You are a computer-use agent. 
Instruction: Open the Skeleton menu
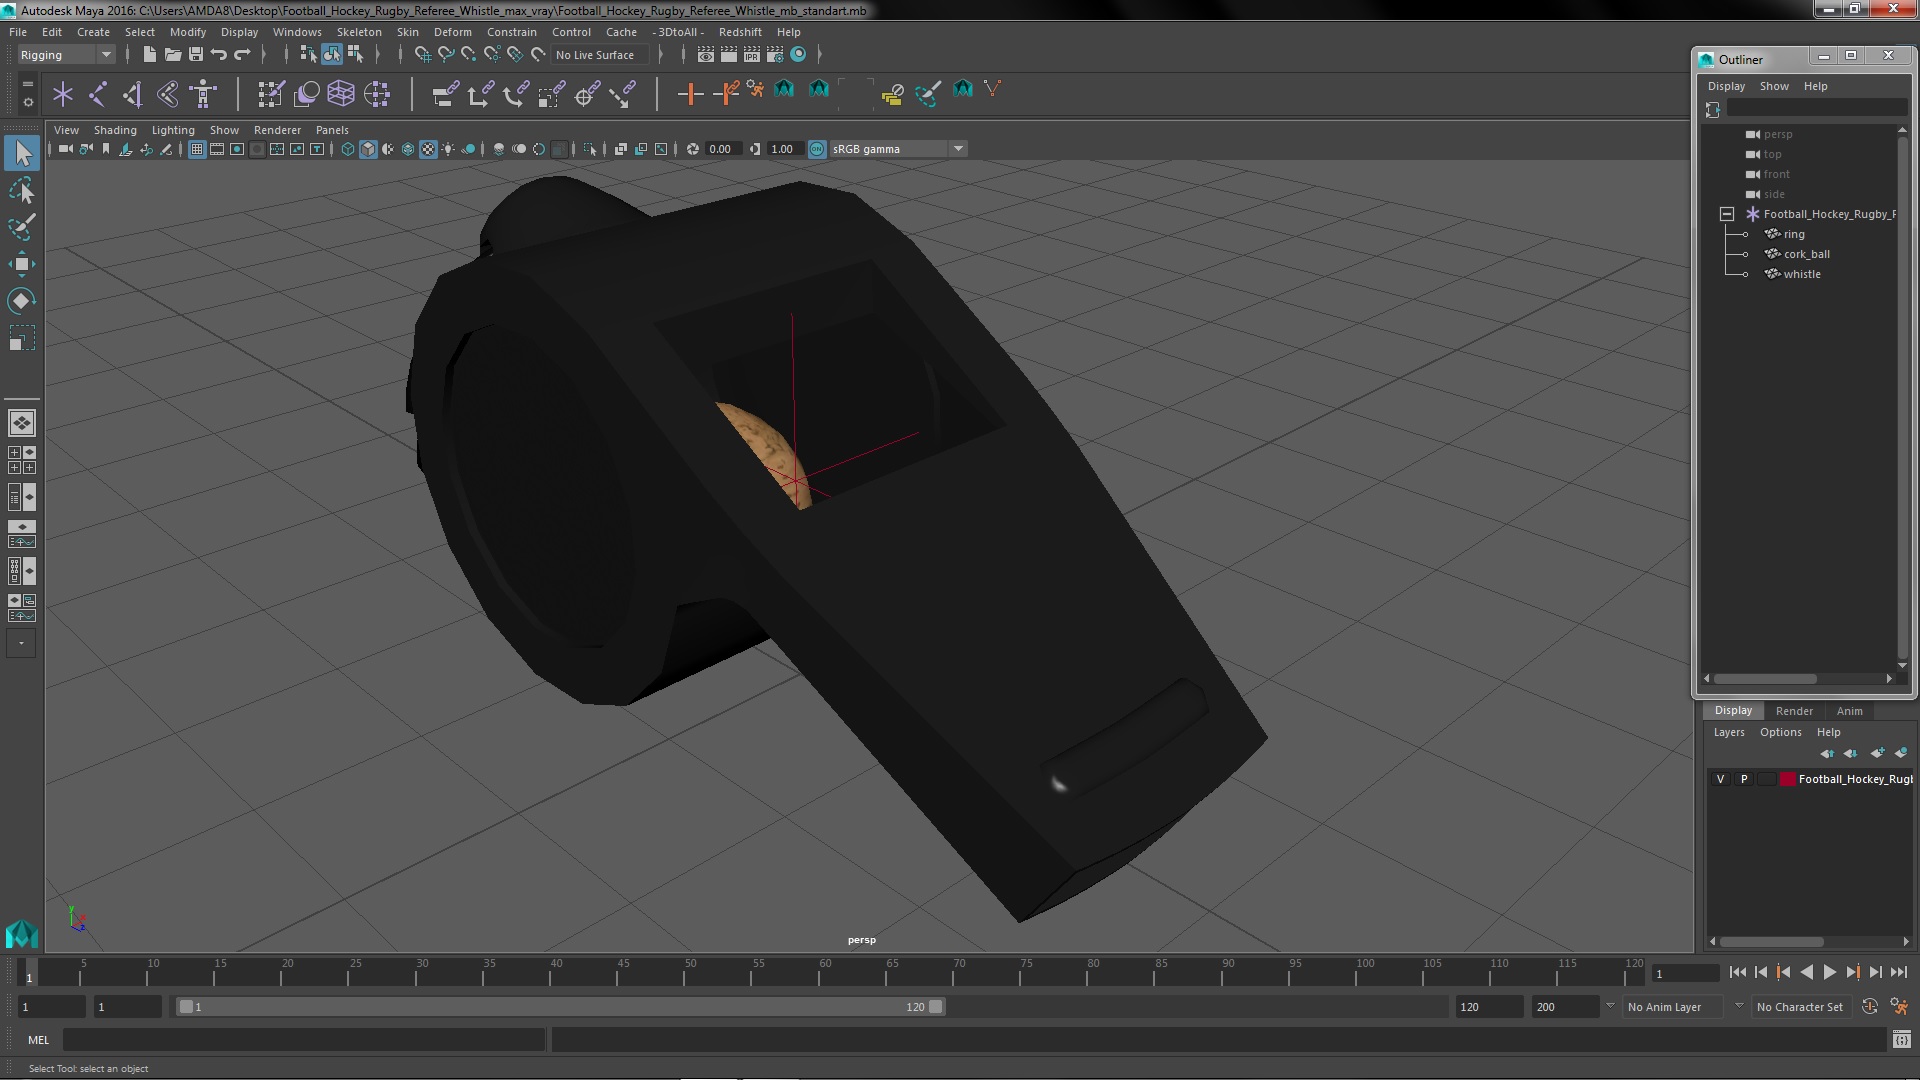tap(359, 32)
